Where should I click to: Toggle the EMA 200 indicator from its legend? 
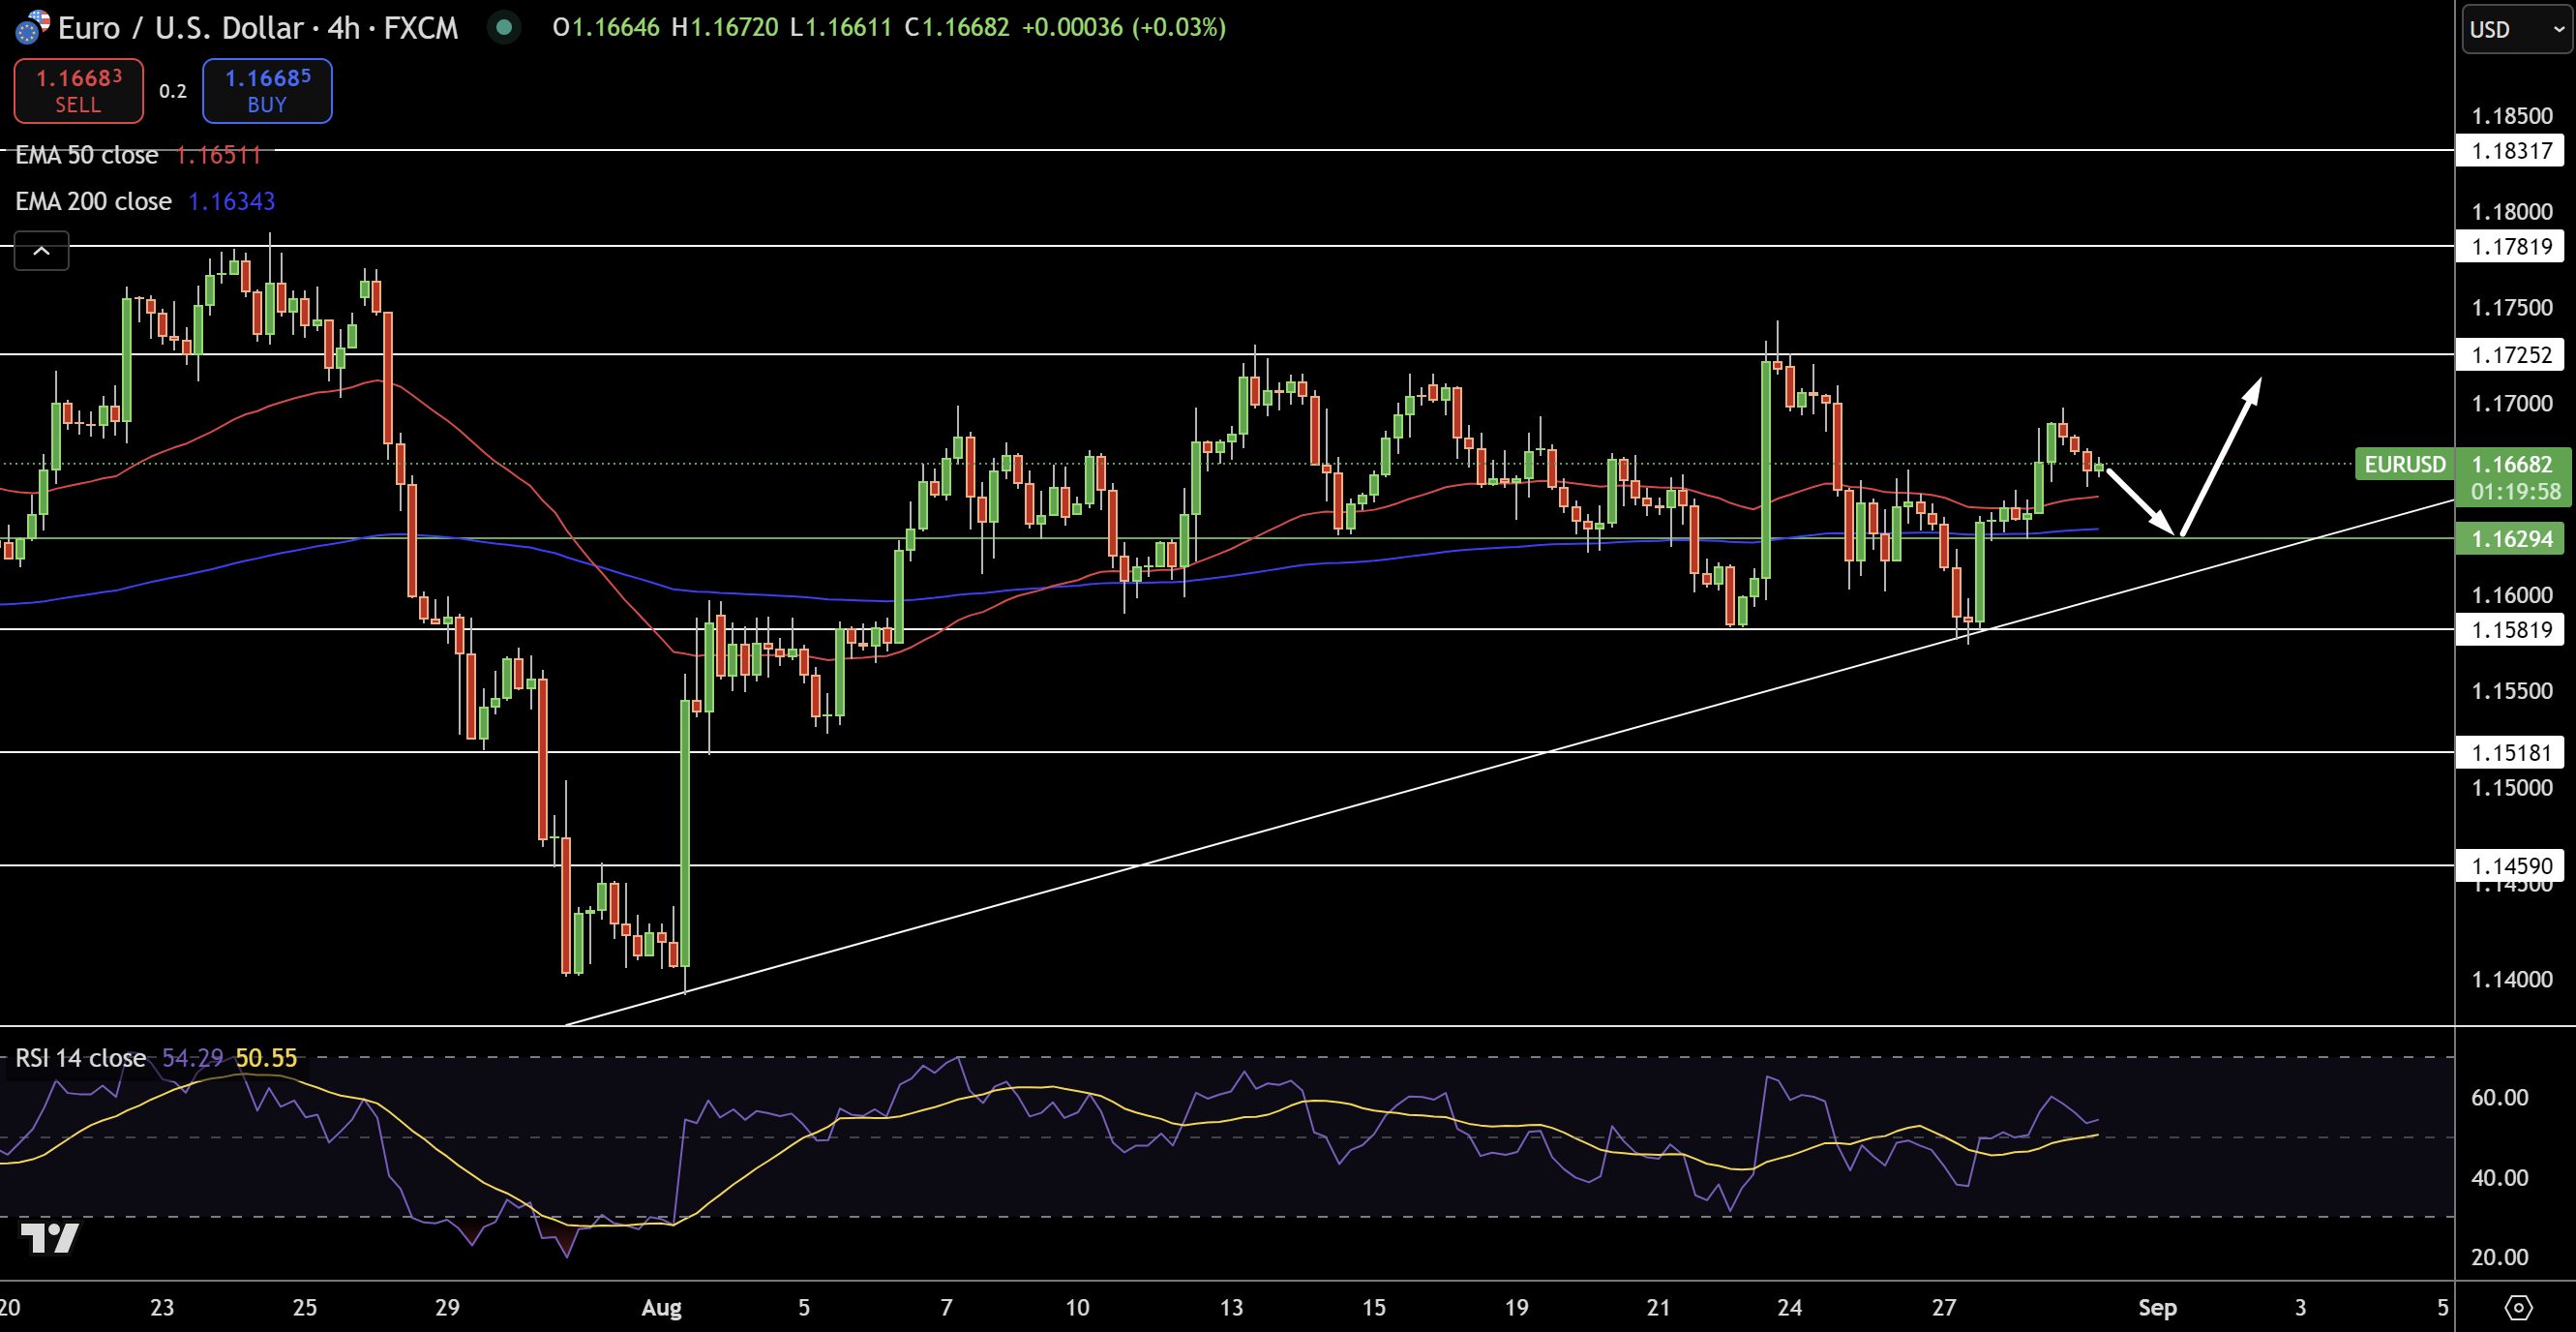(x=93, y=201)
